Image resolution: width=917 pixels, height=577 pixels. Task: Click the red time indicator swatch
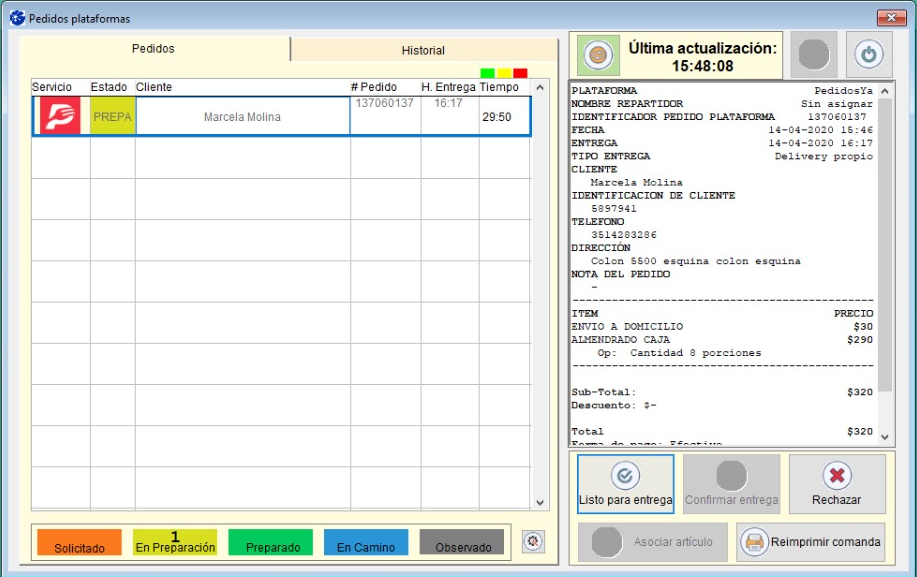[x=520, y=73]
